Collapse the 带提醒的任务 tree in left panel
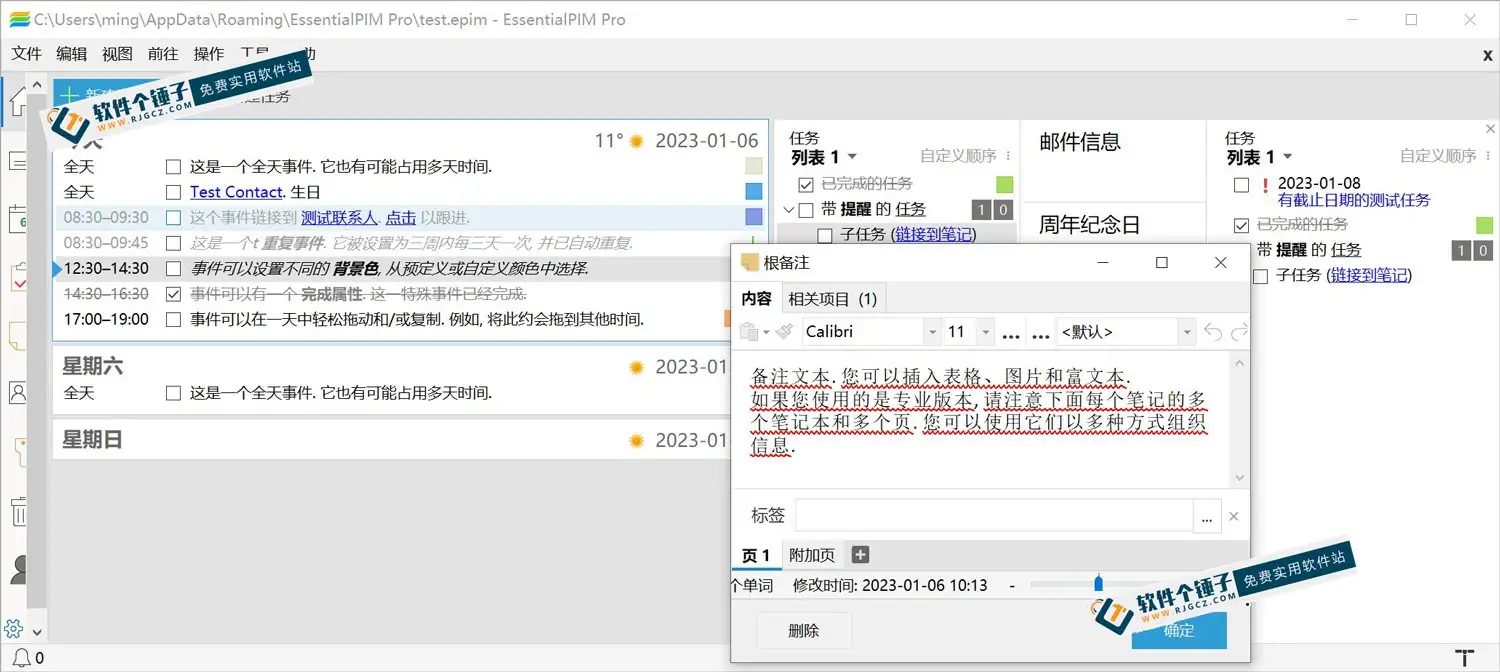 tap(788, 210)
